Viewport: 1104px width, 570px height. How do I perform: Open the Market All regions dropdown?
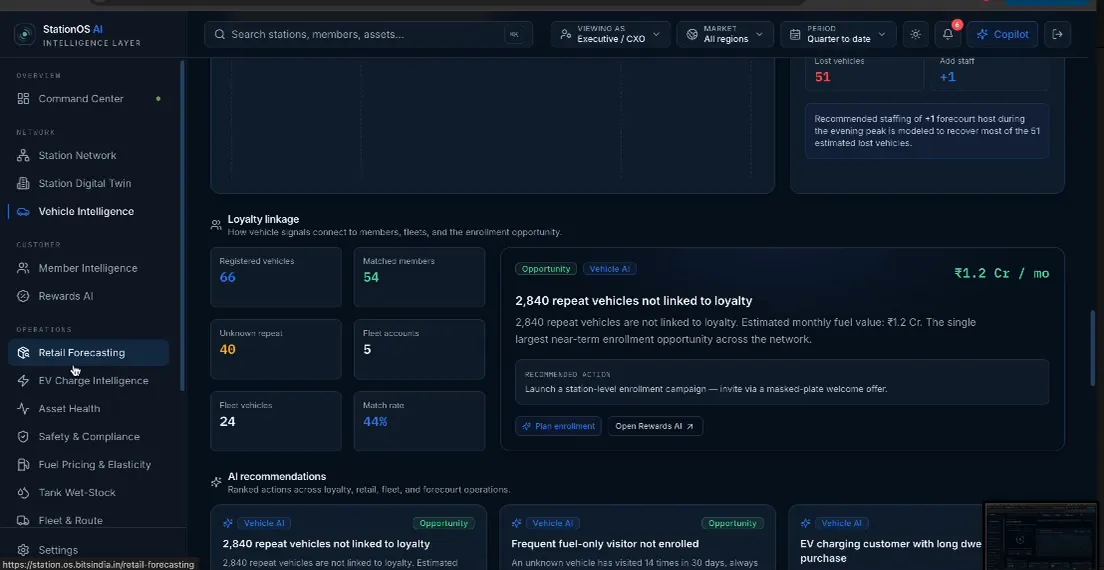pyautogui.click(x=724, y=34)
